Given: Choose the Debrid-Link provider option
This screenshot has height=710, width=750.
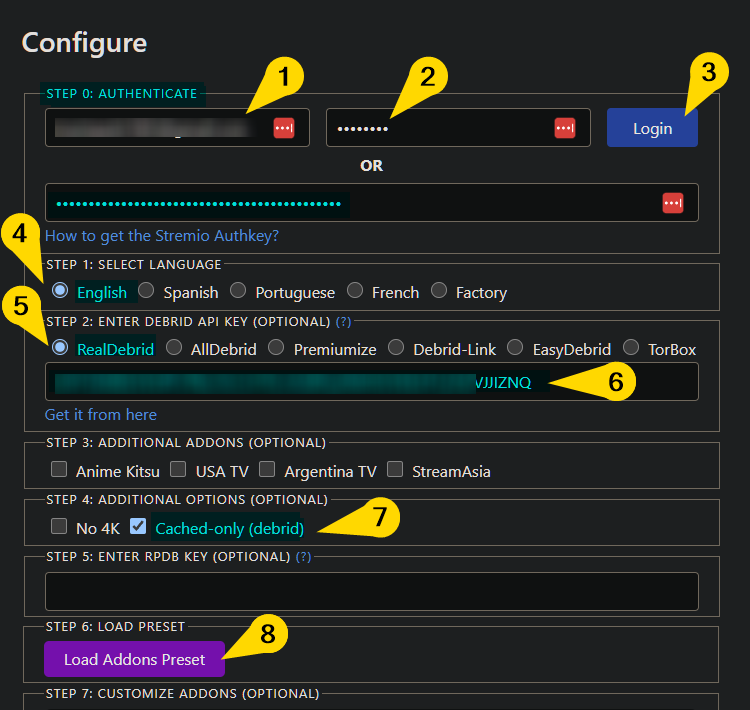Looking at the screenshot, I should pyautogui.click(x=396, y=347).
